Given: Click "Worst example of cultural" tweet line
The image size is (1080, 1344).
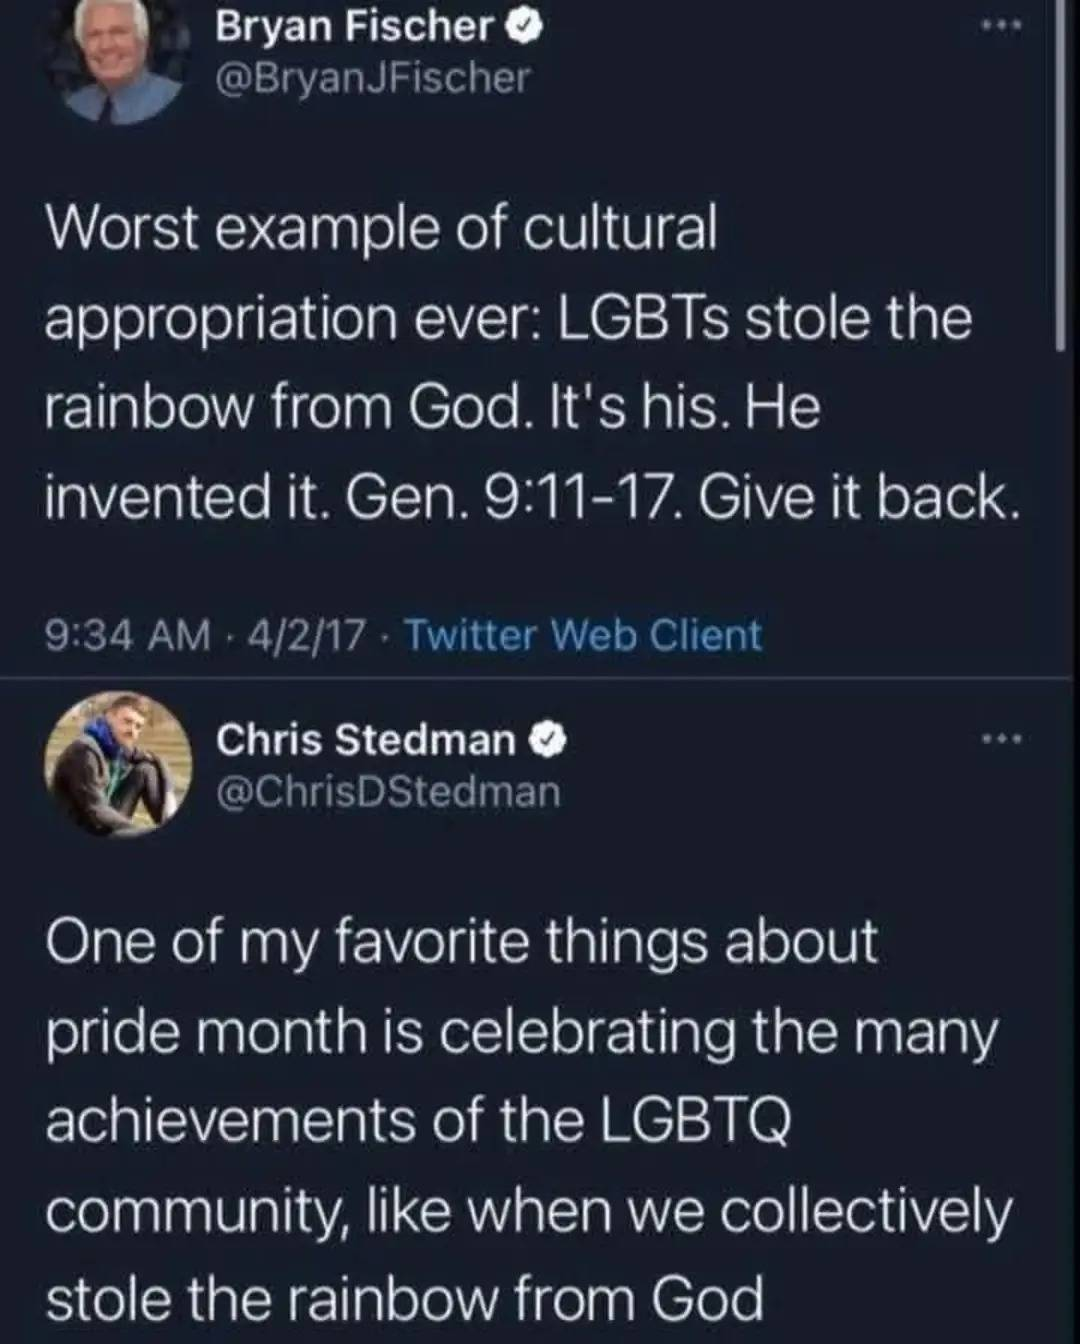Looking at the screenshot, I should pos(381,228).
